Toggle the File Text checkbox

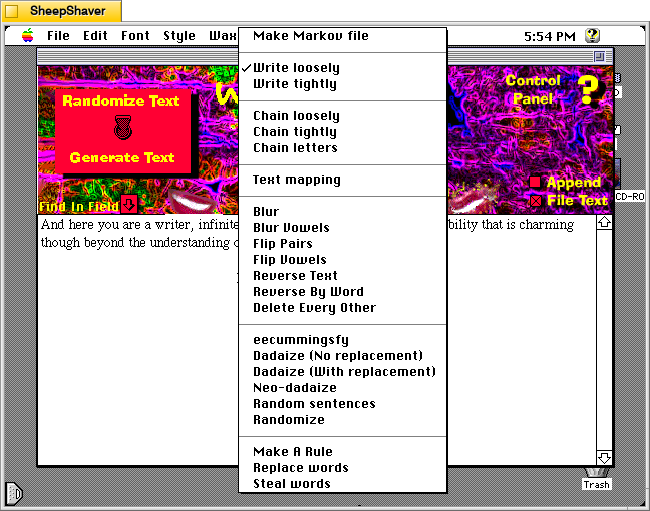536,201
